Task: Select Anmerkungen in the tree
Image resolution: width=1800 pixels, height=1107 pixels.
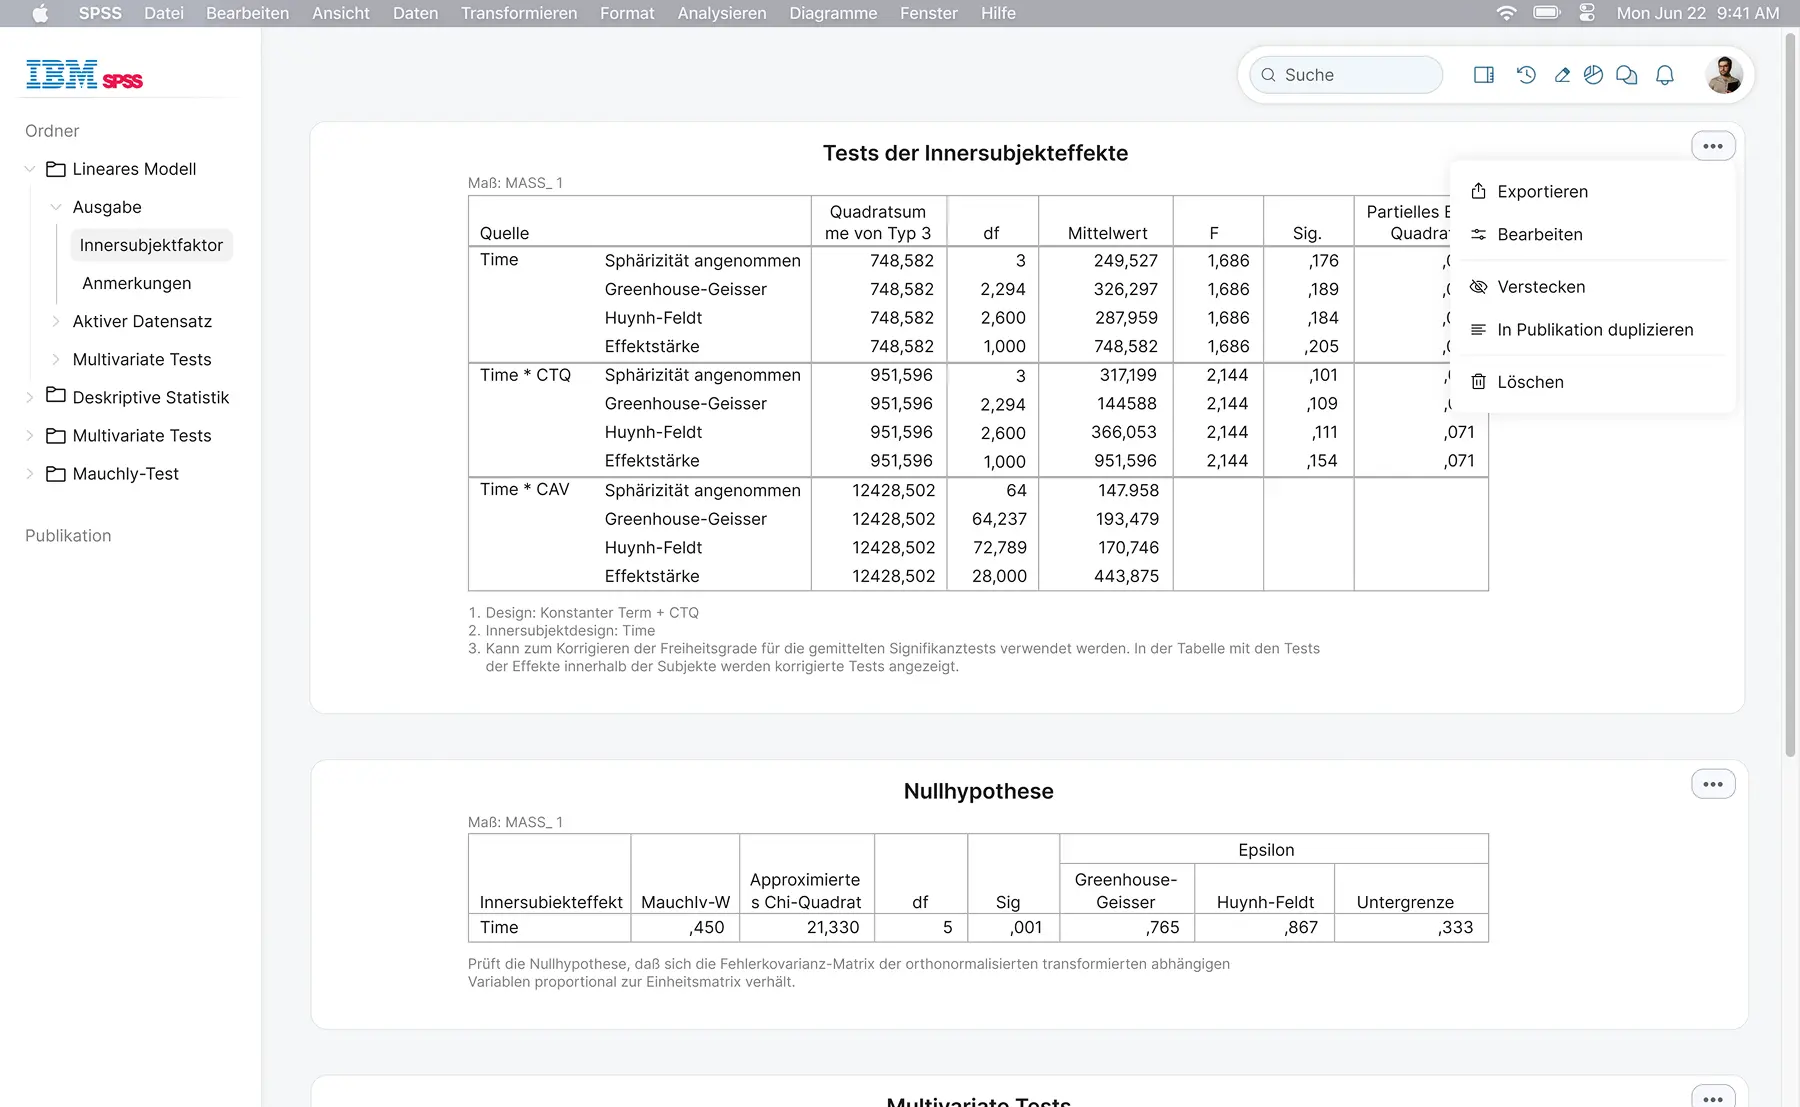Action: pyautogui.click(x=137, y=283)
